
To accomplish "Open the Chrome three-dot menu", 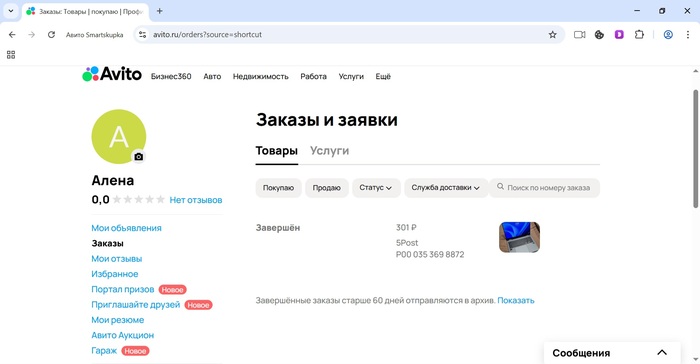I will (688, 34).
